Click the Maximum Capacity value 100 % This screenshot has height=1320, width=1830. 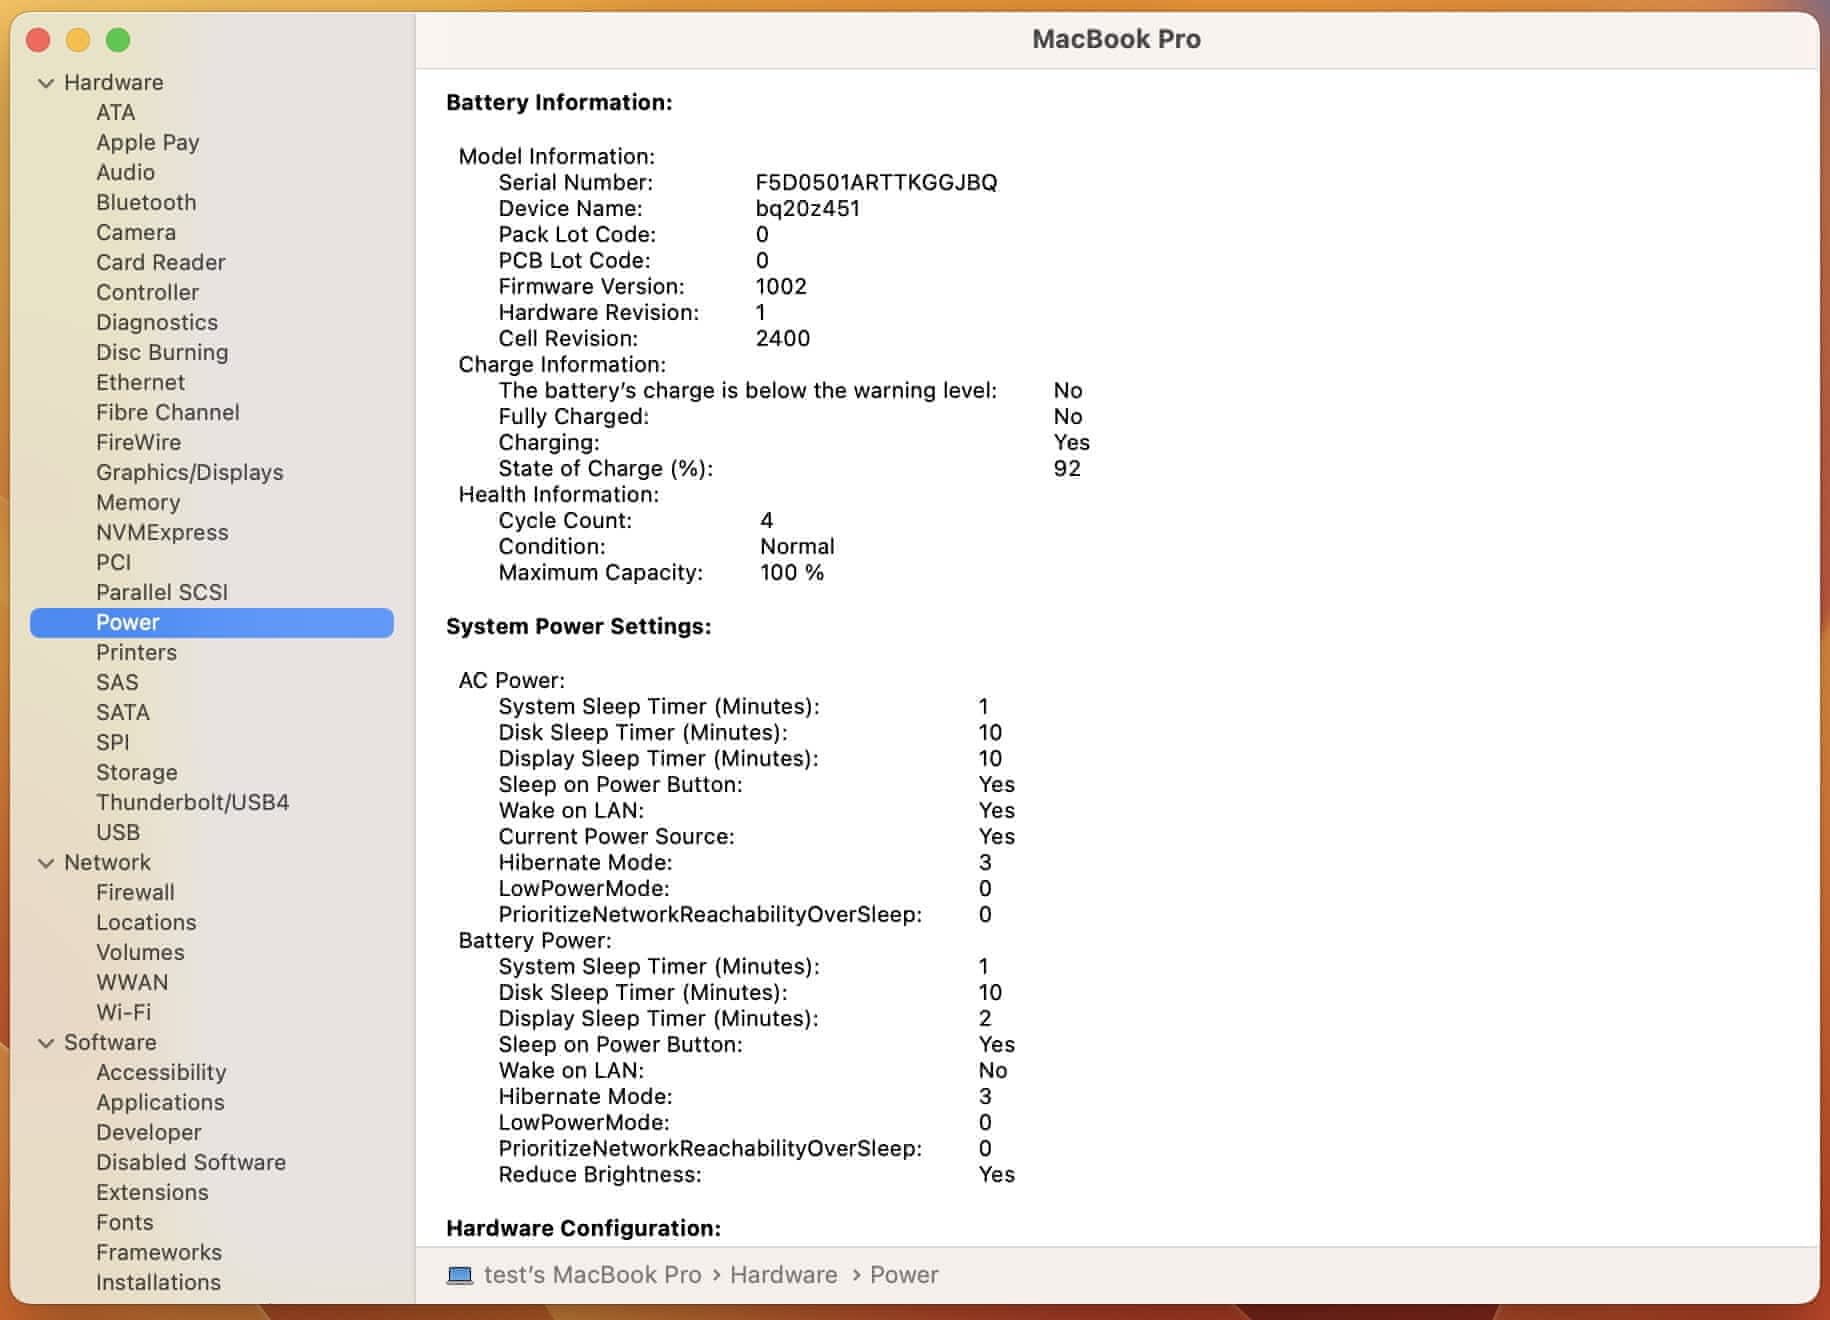click(x=792, y=572)
